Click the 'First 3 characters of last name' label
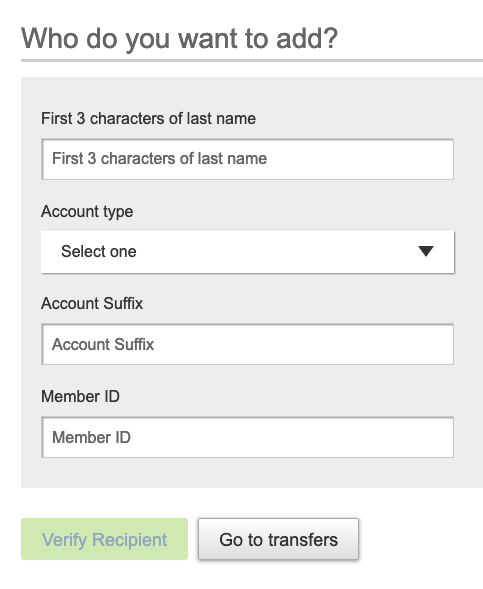 coord(148,119)
